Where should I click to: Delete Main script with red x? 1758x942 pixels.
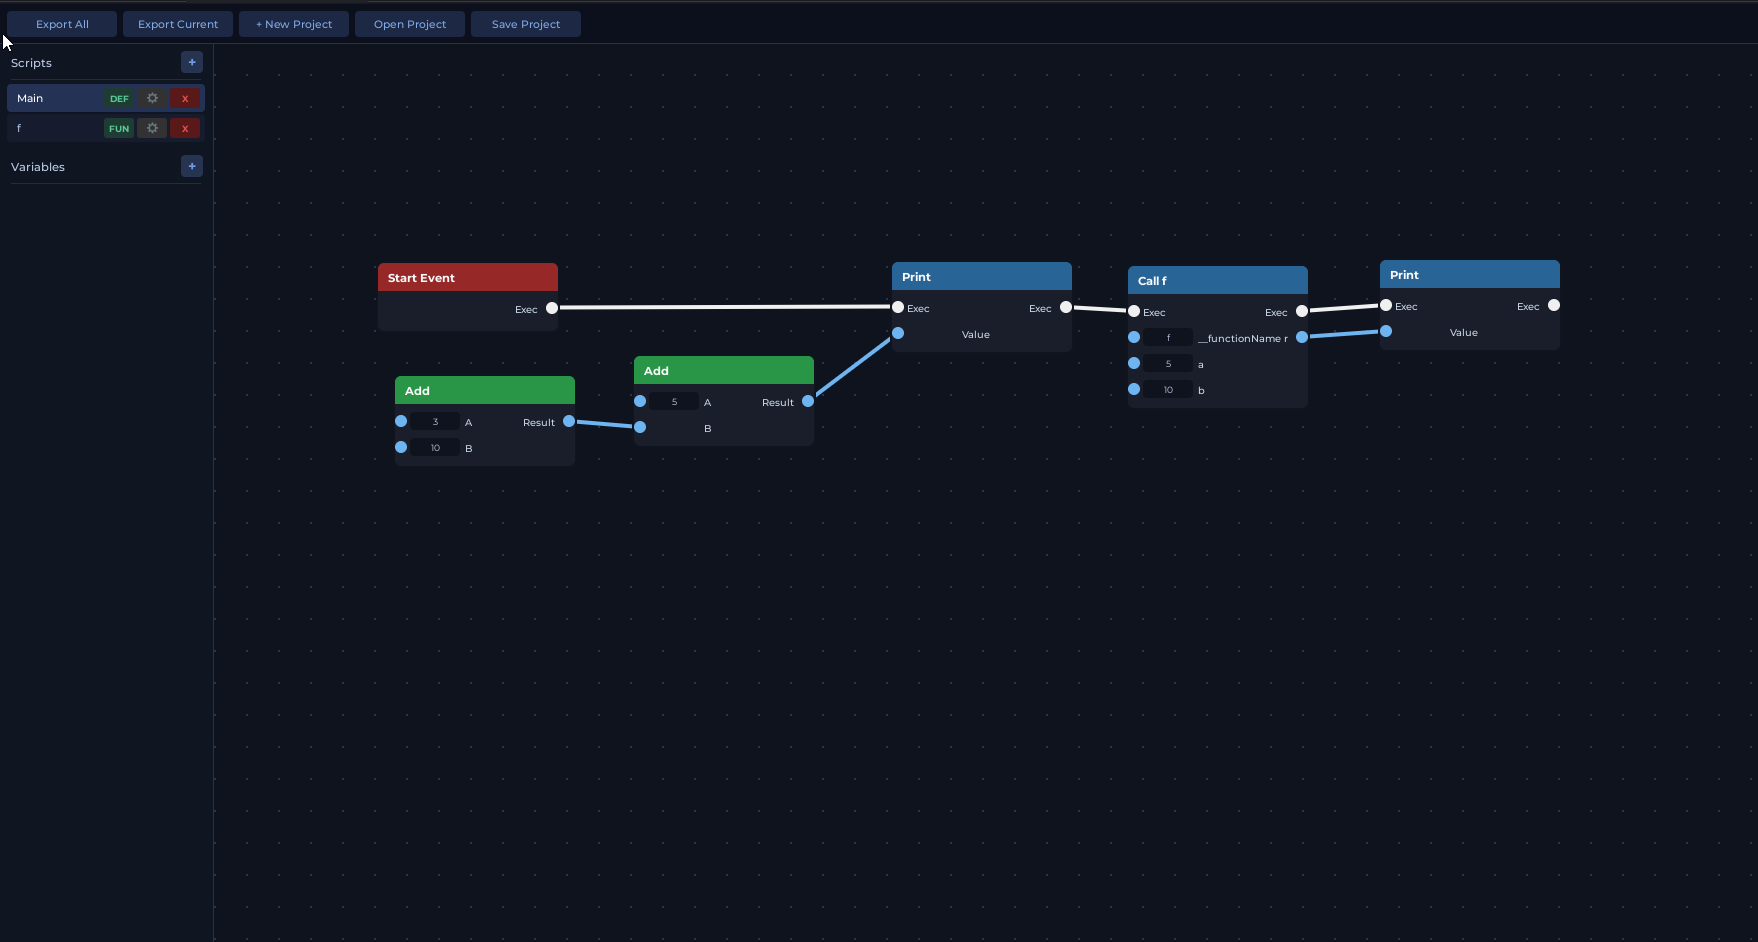[185, 98]
